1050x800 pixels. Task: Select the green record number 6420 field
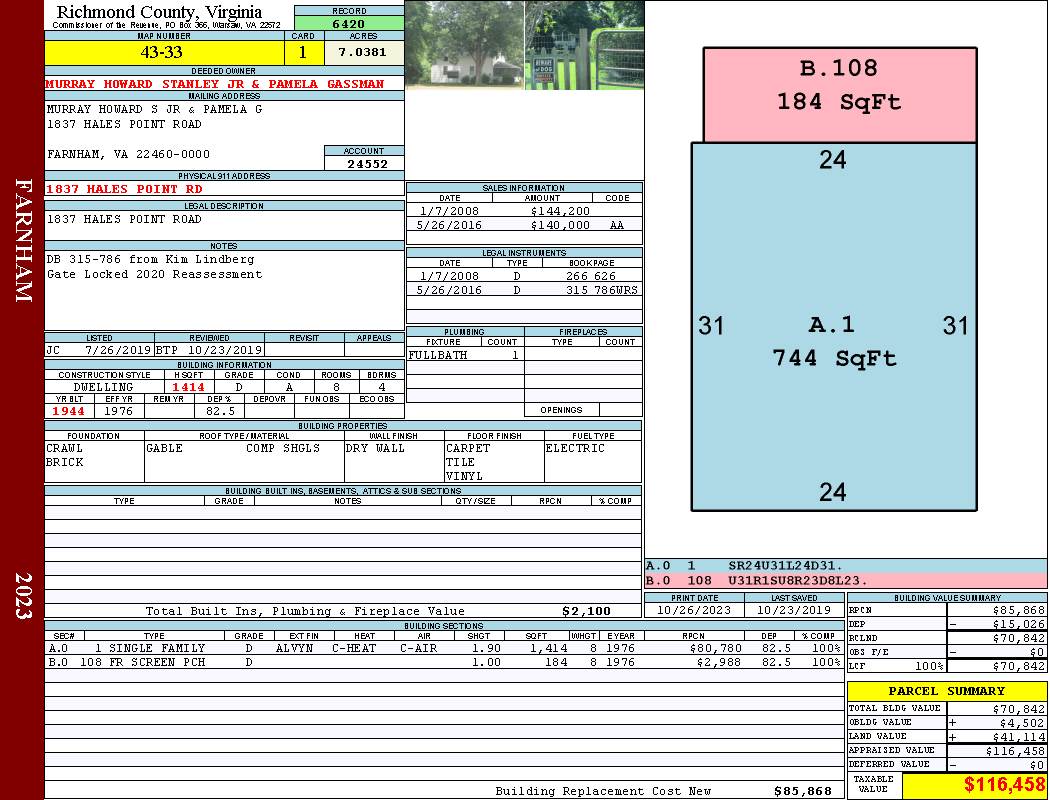point(348,24)
